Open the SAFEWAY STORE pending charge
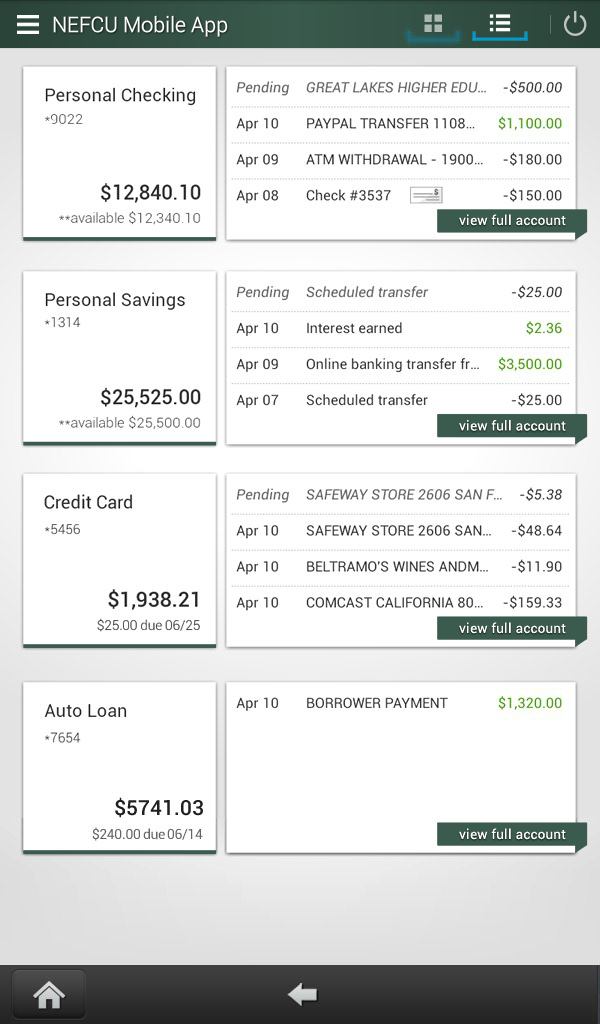The width and height of the screenshot is (600, 1024). 400,494
